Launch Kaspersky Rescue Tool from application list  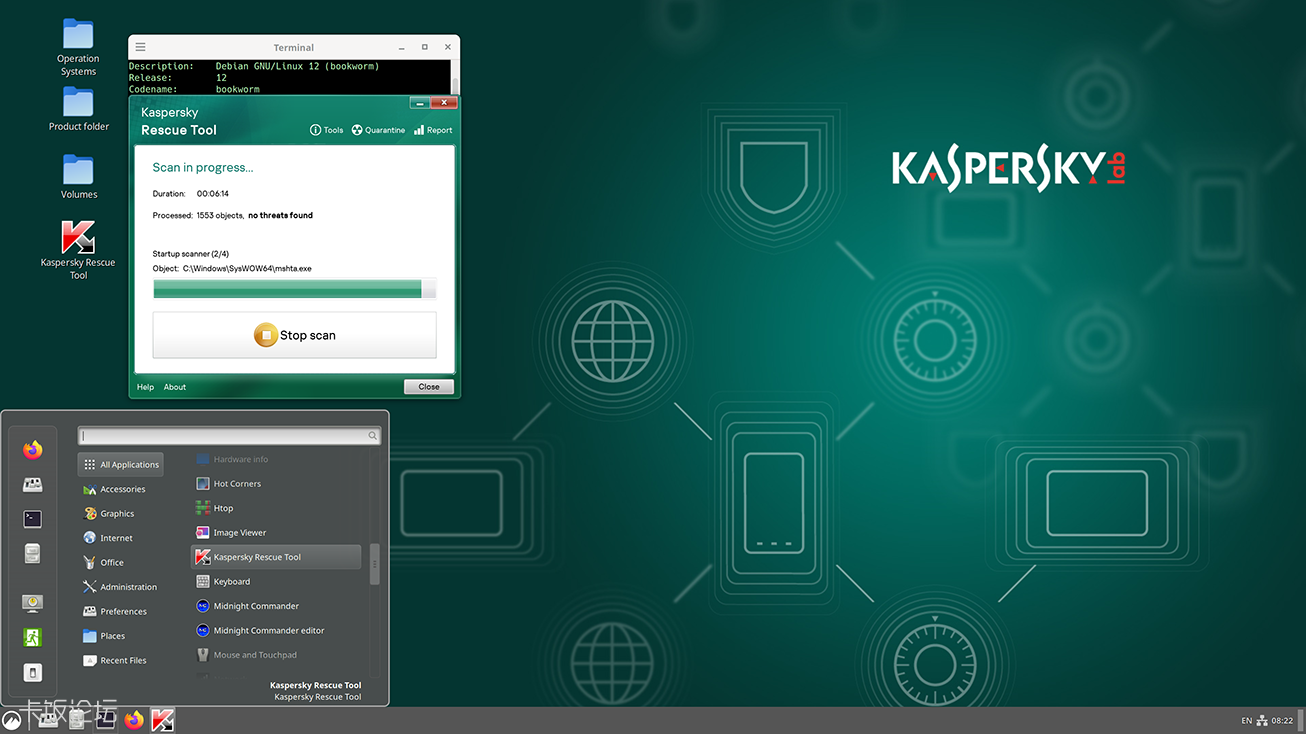[276, 557]
